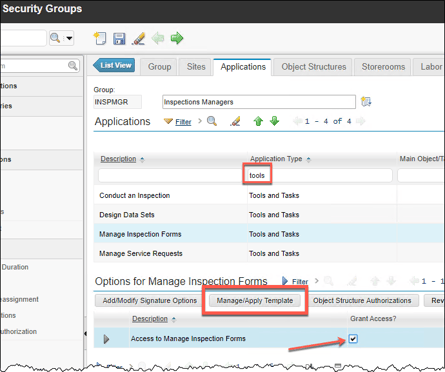The height and width of the screenshot is (372, 445).
Task: Click the Main Object/Table filter field
Action: [421, 176]
